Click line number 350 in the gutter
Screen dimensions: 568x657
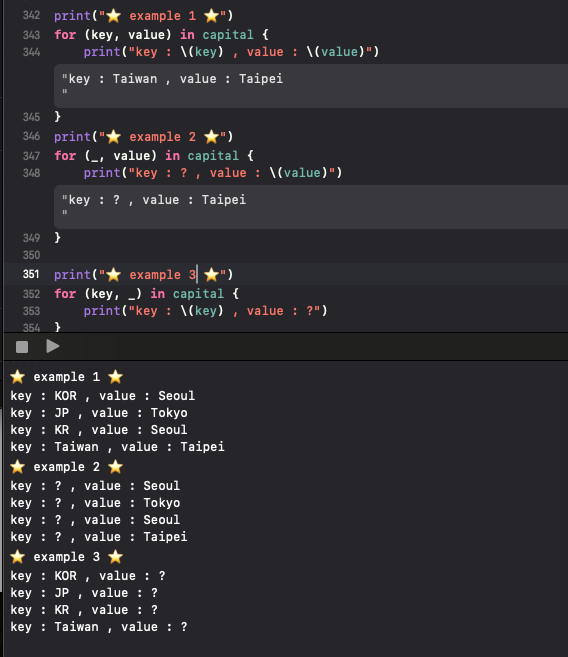pos(31,255)
